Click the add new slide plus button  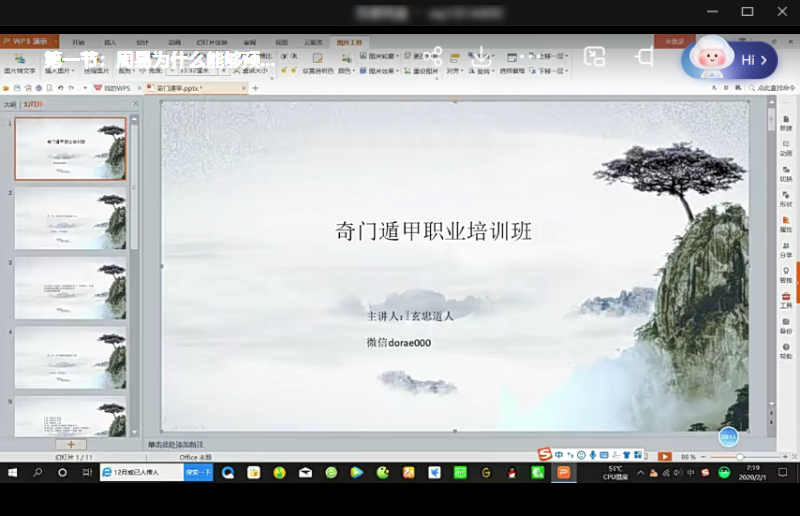coord(70,444)
